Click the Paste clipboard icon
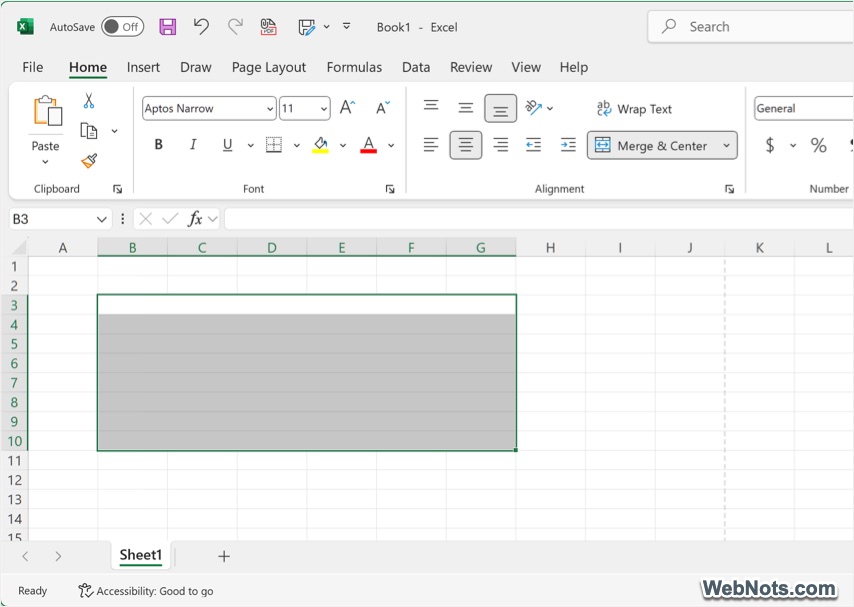This screenshot has height=607, width=854. pos(47,111)
